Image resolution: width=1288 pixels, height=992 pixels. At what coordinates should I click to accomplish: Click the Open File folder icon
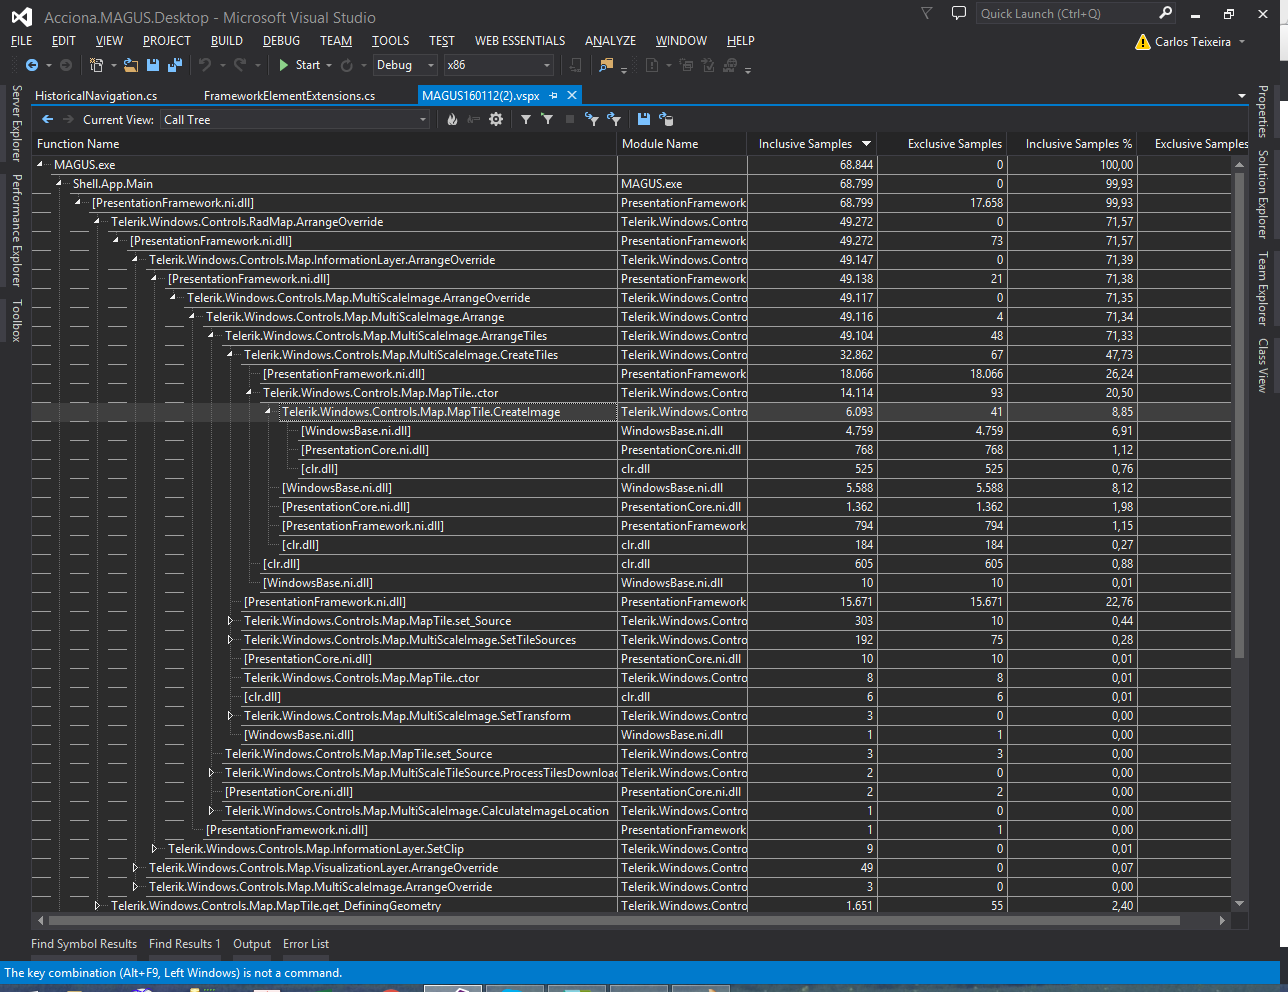click(131, 65)
